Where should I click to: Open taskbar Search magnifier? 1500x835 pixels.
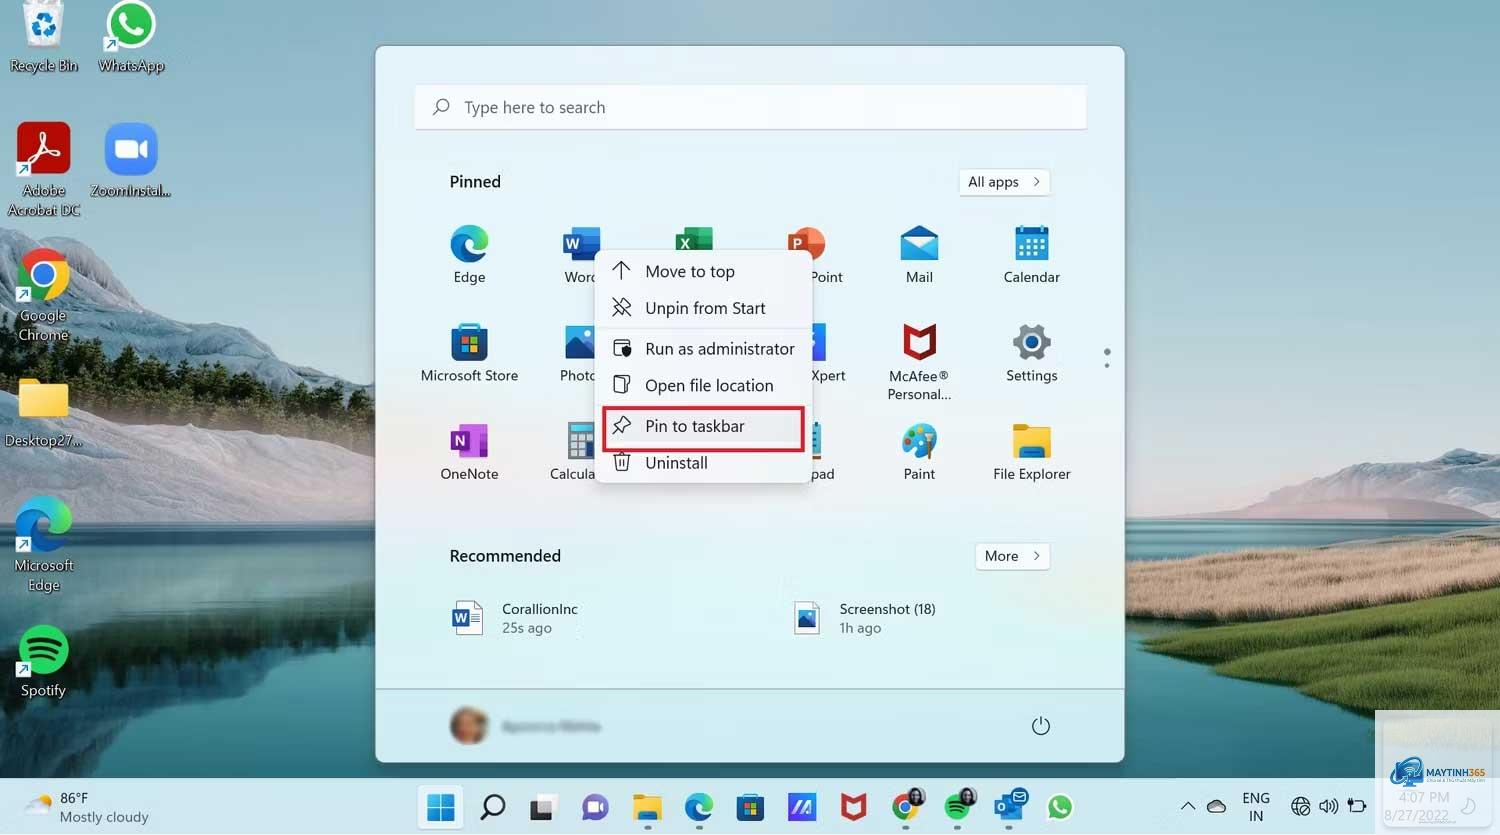point(492,806)
